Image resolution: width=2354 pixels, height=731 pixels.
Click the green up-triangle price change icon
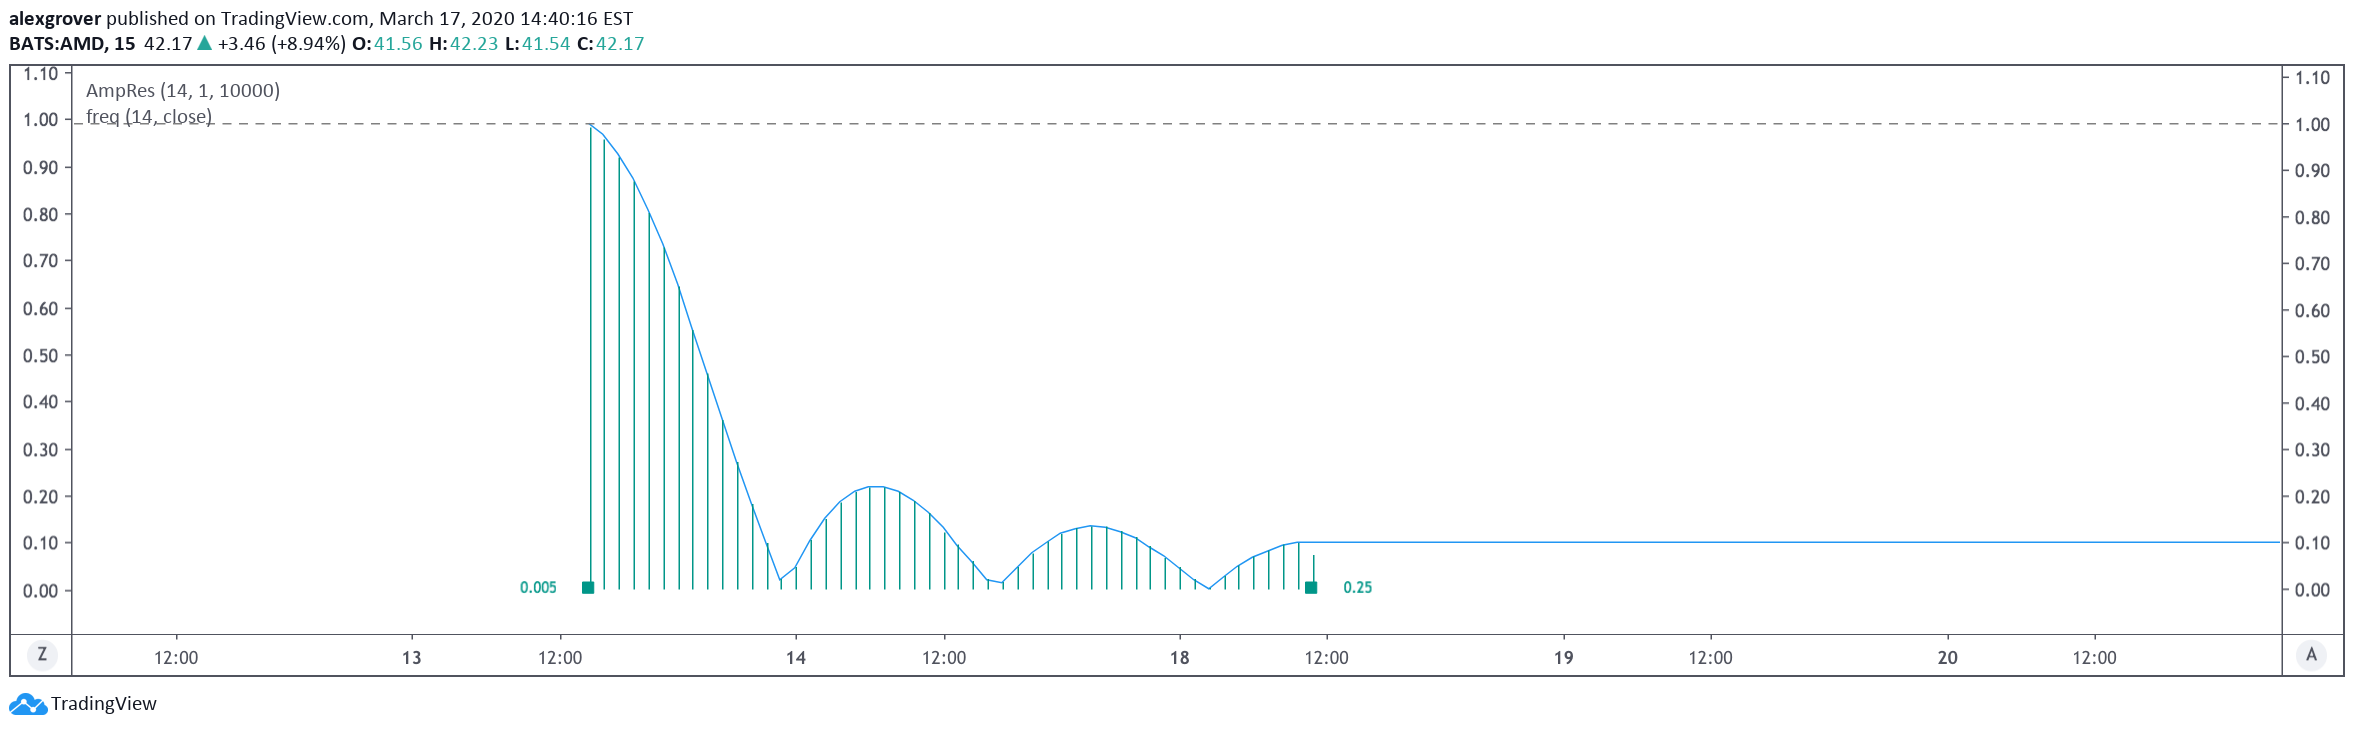pyautogui.click(x=204, y=43)
